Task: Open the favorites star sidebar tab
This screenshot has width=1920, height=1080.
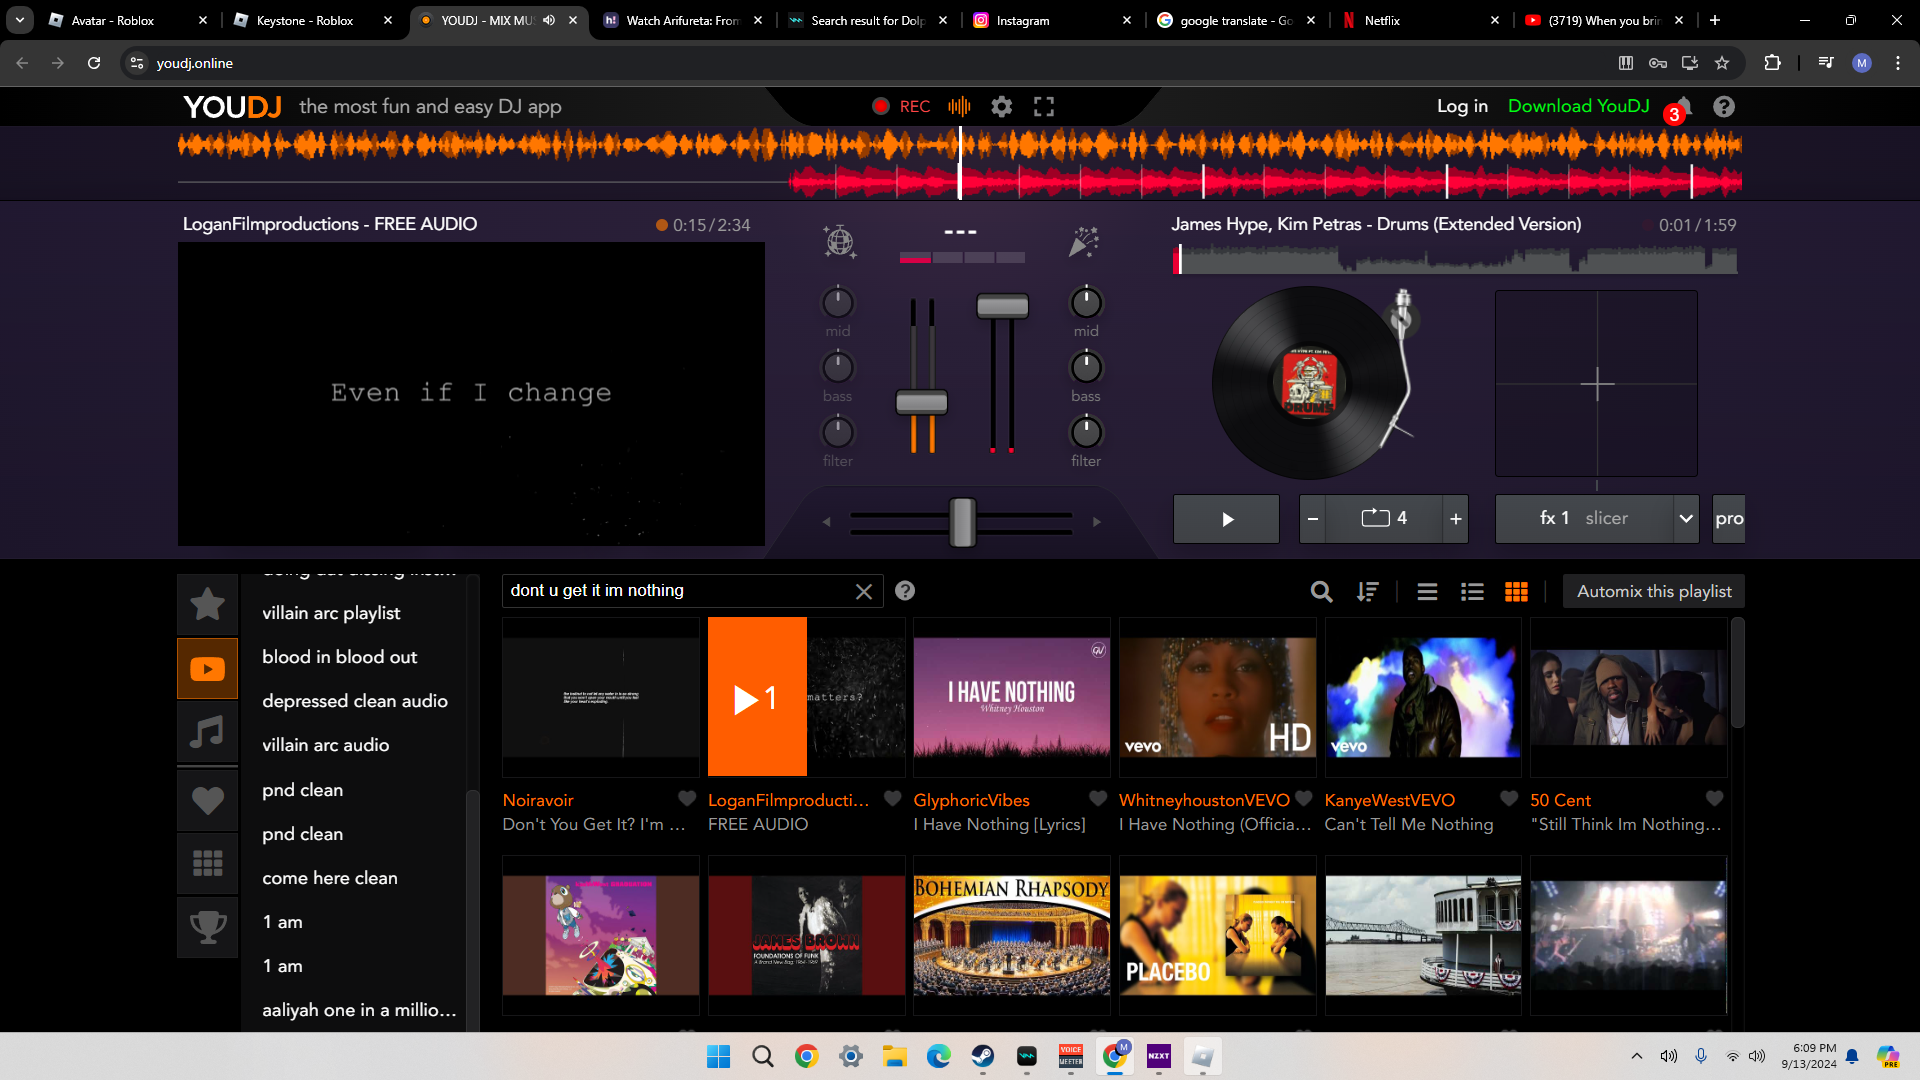Action: (x=208, y=604)
